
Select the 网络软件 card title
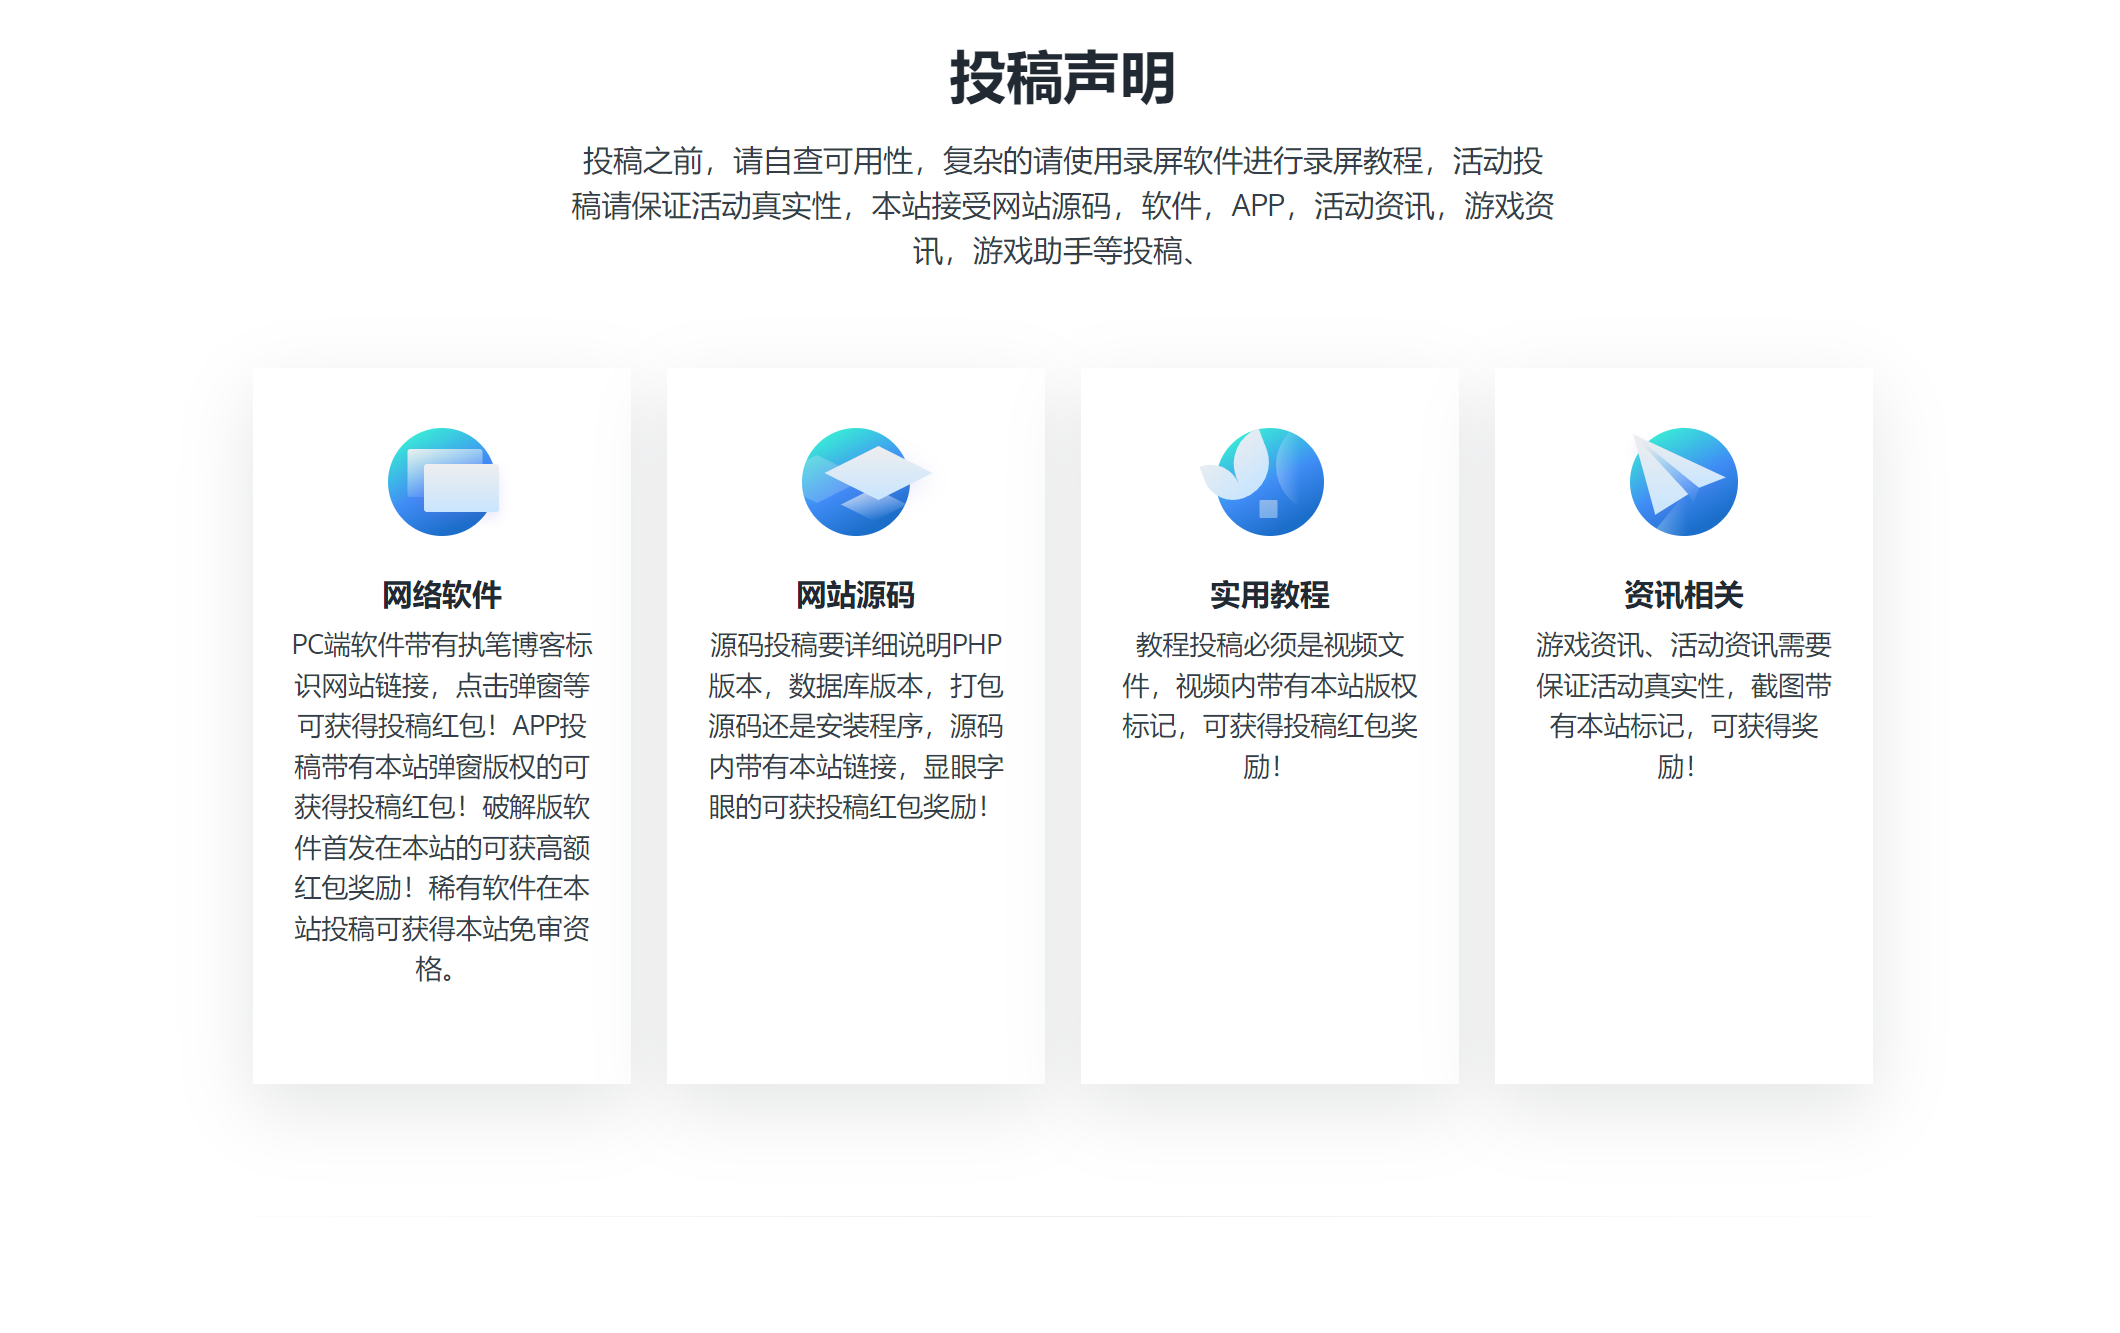(x=442, y=595)
